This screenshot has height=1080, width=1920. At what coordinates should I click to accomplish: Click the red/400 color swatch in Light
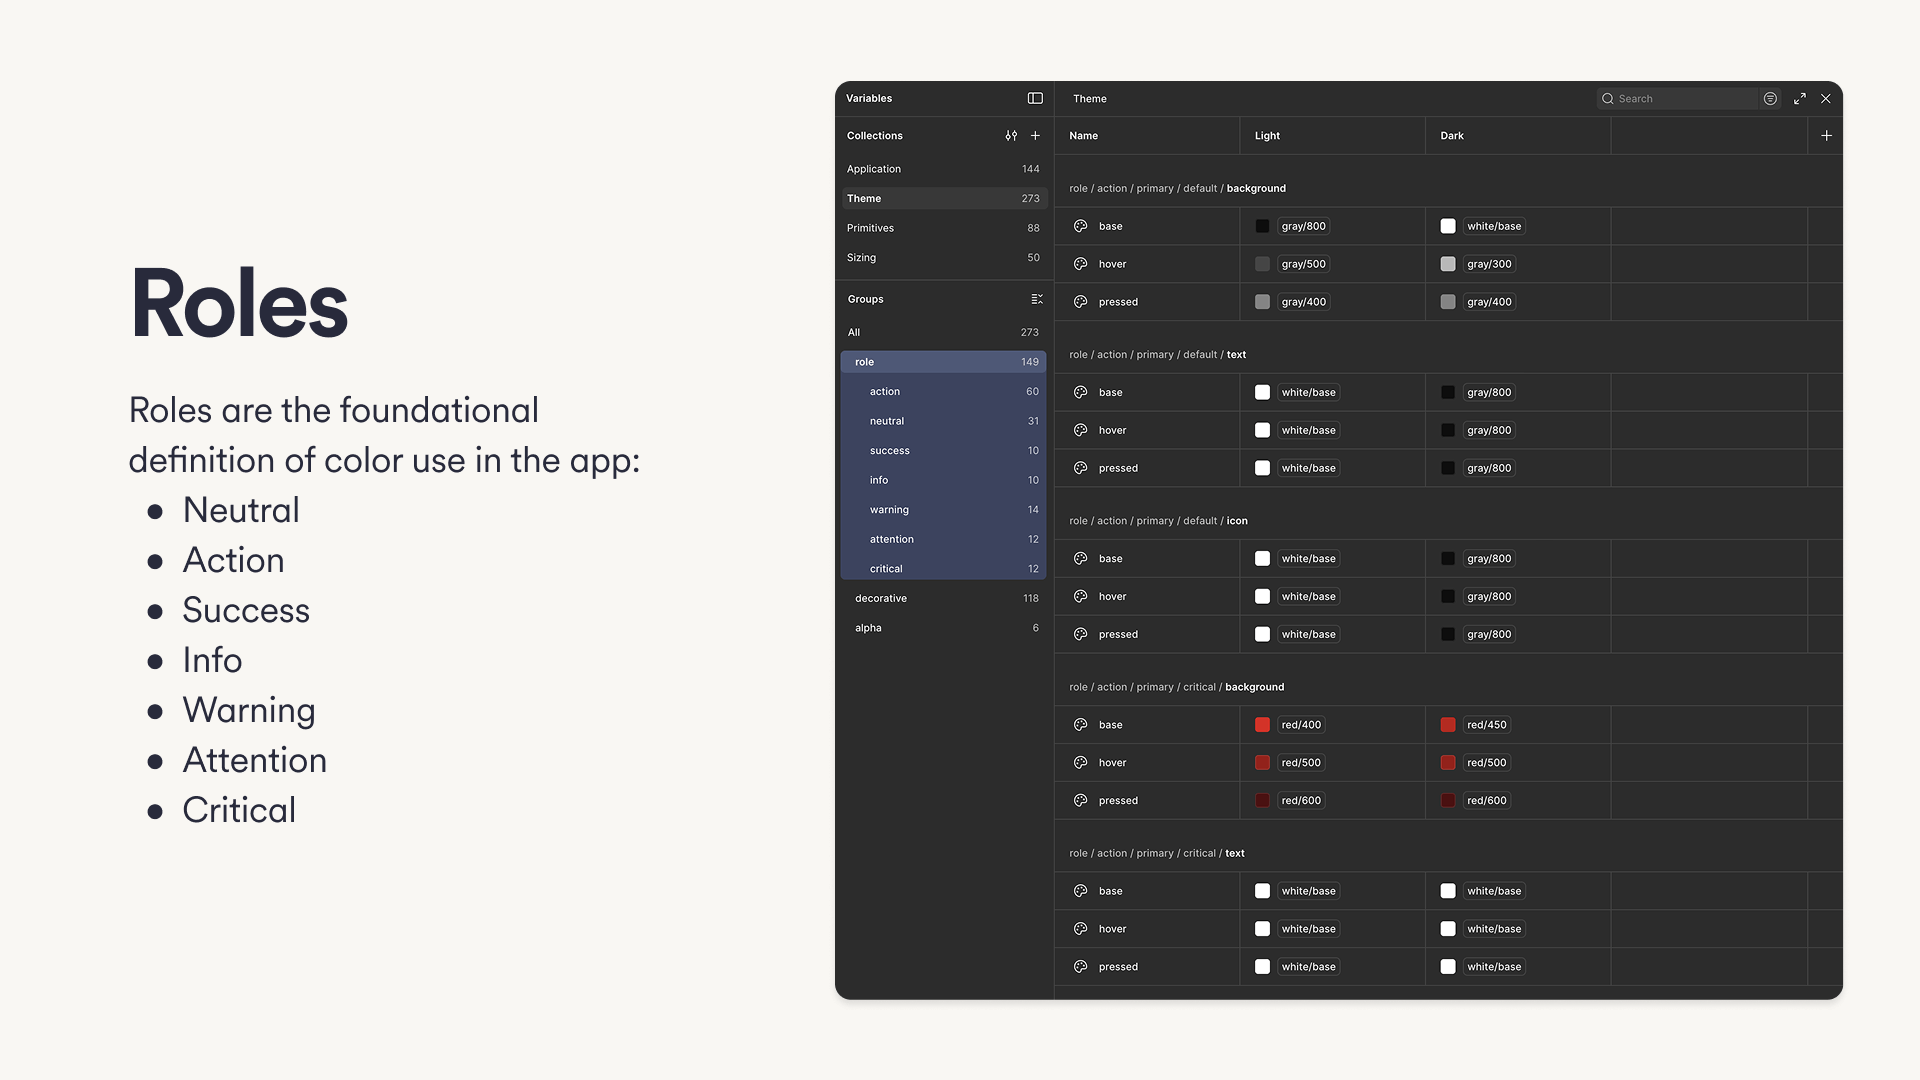(1262, 725)
